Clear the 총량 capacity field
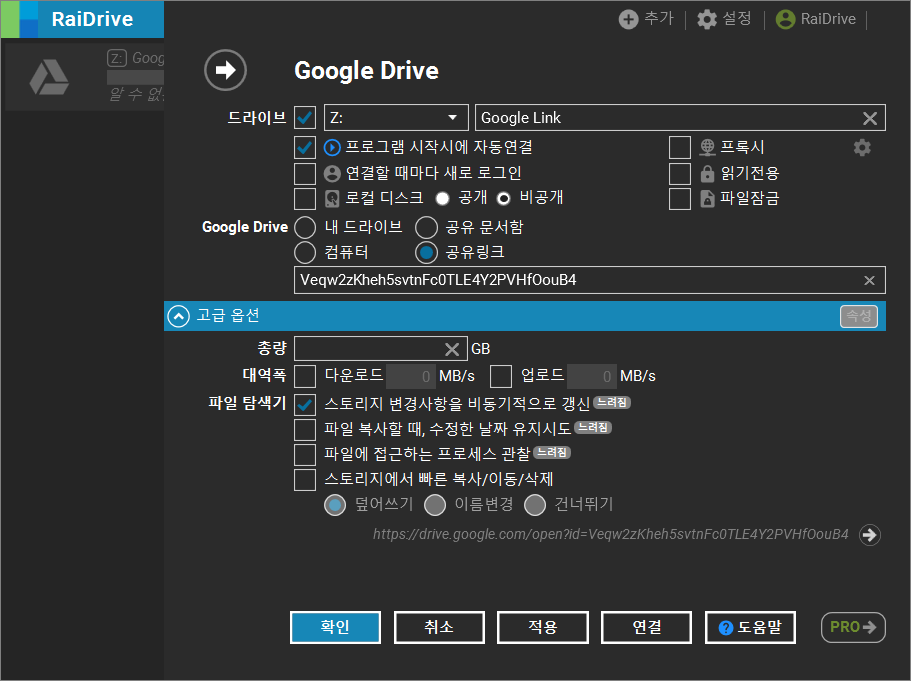 click(451, 349)
